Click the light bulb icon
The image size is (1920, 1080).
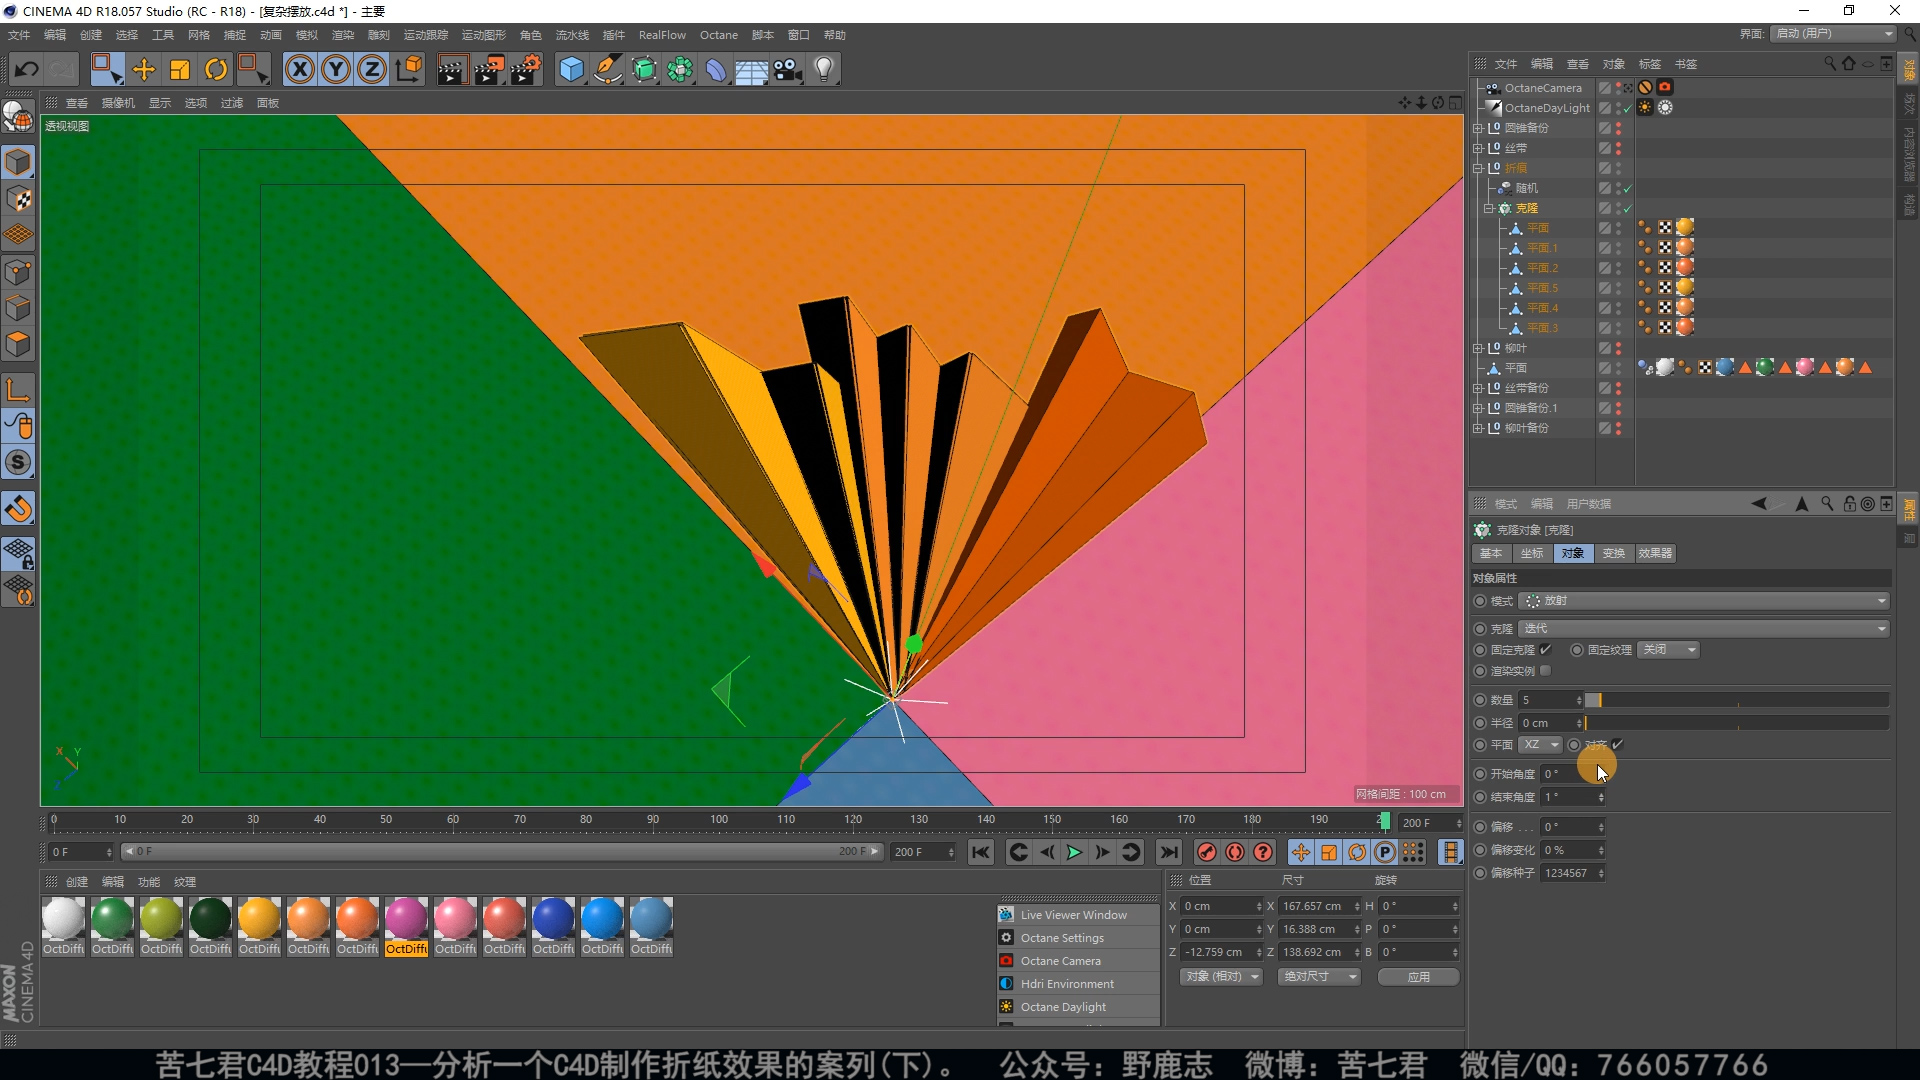pos(824,69)
